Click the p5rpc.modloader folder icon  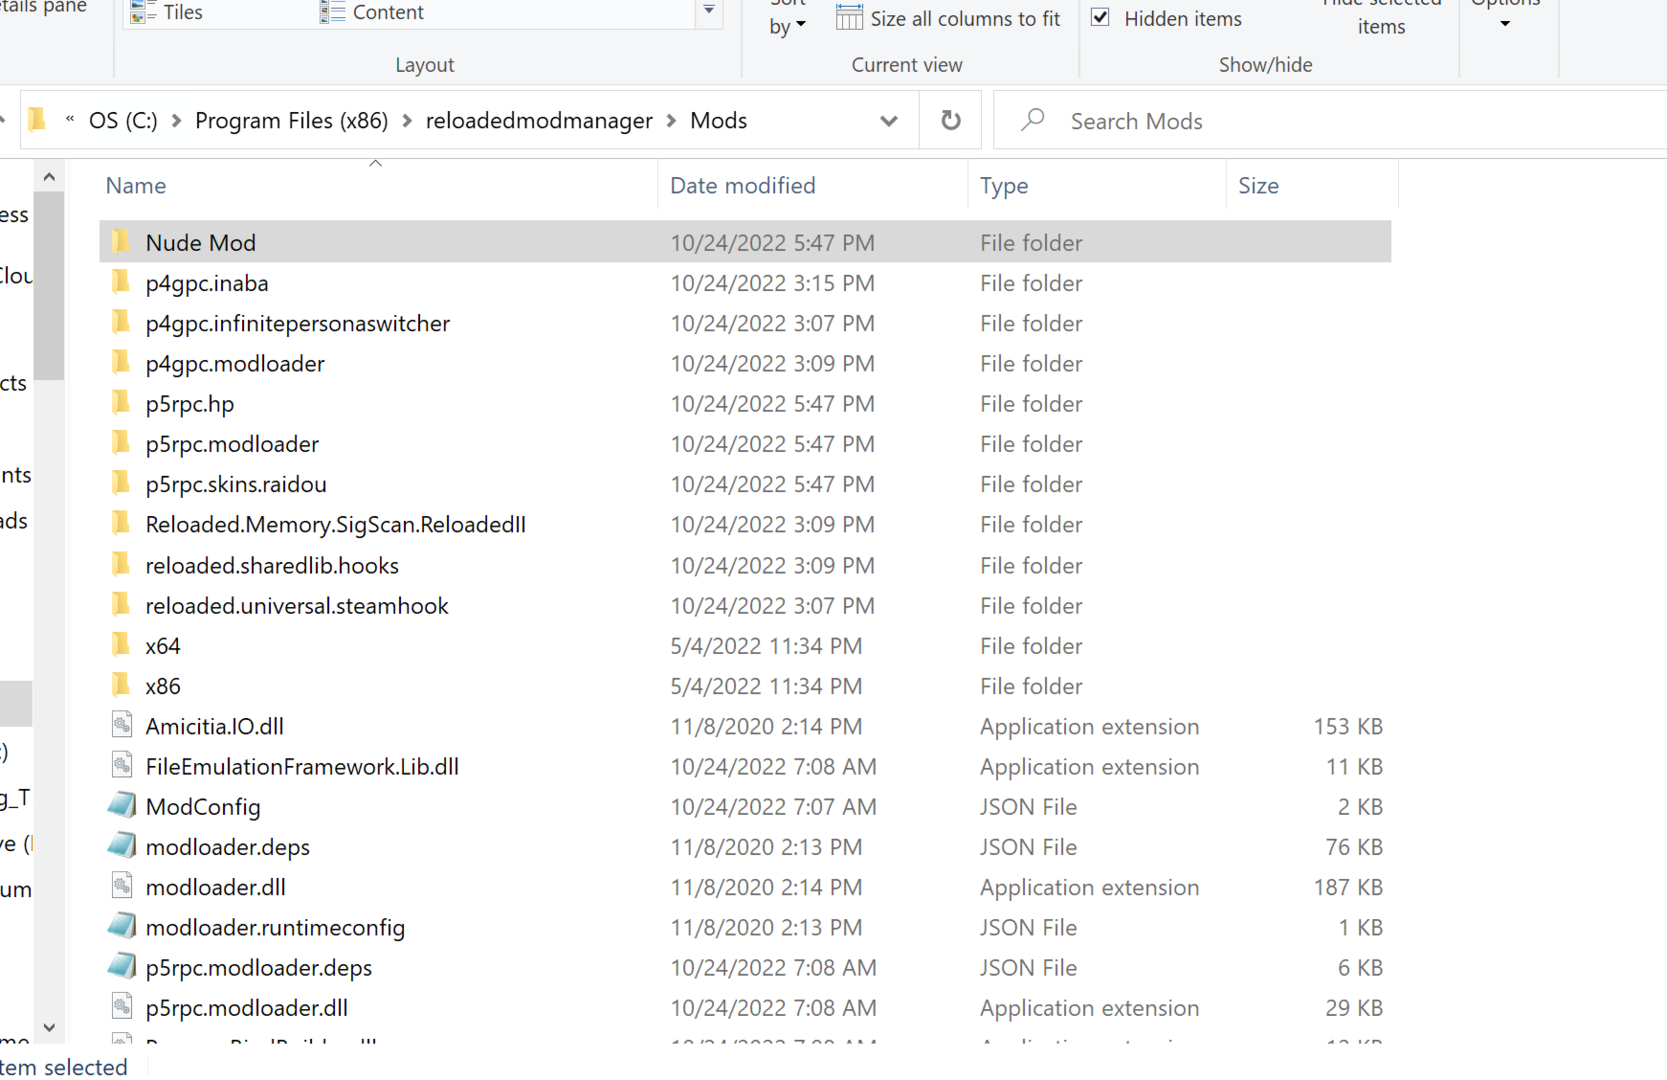pos(121,442)
